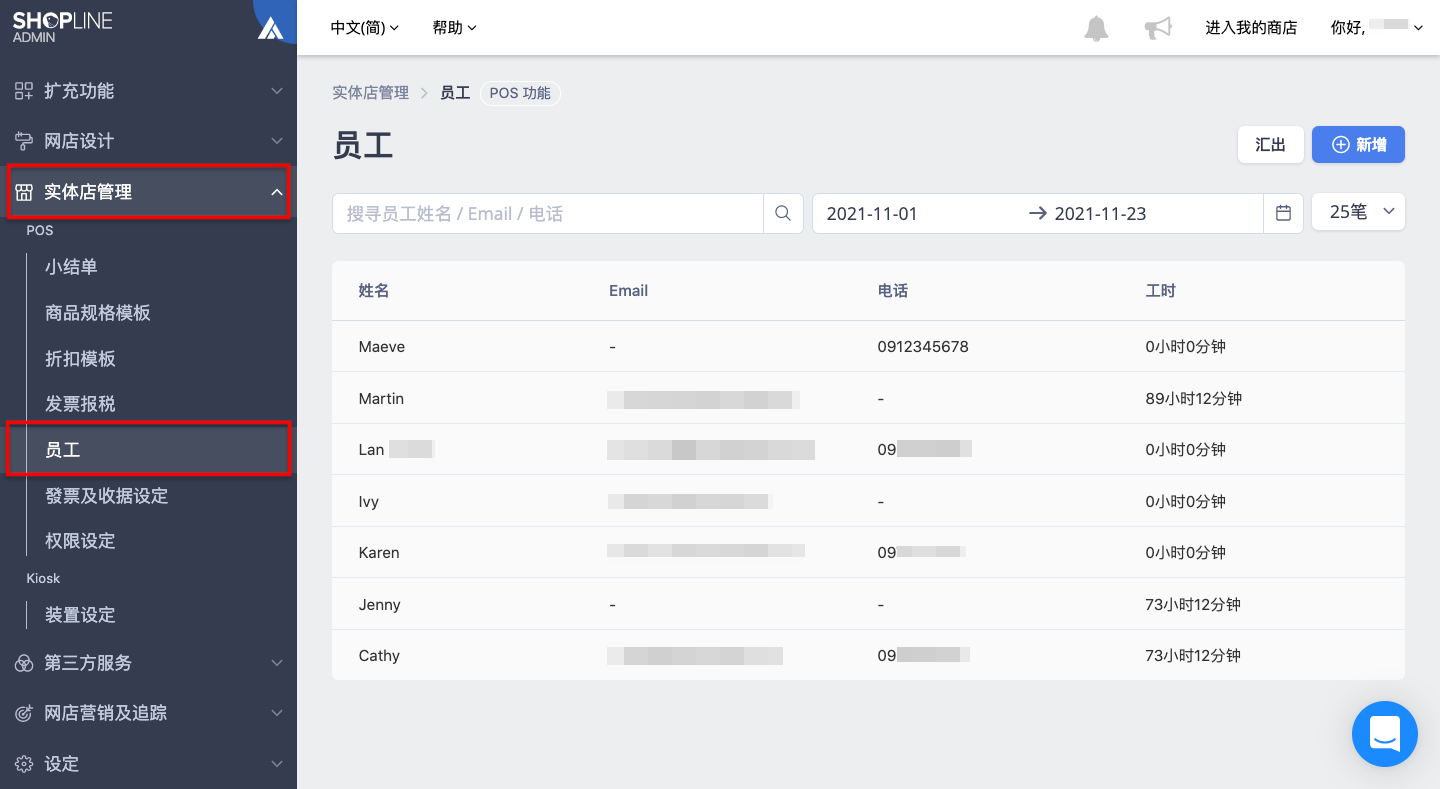
Task: Click the search magnifier icon
Action: [783, 213]
